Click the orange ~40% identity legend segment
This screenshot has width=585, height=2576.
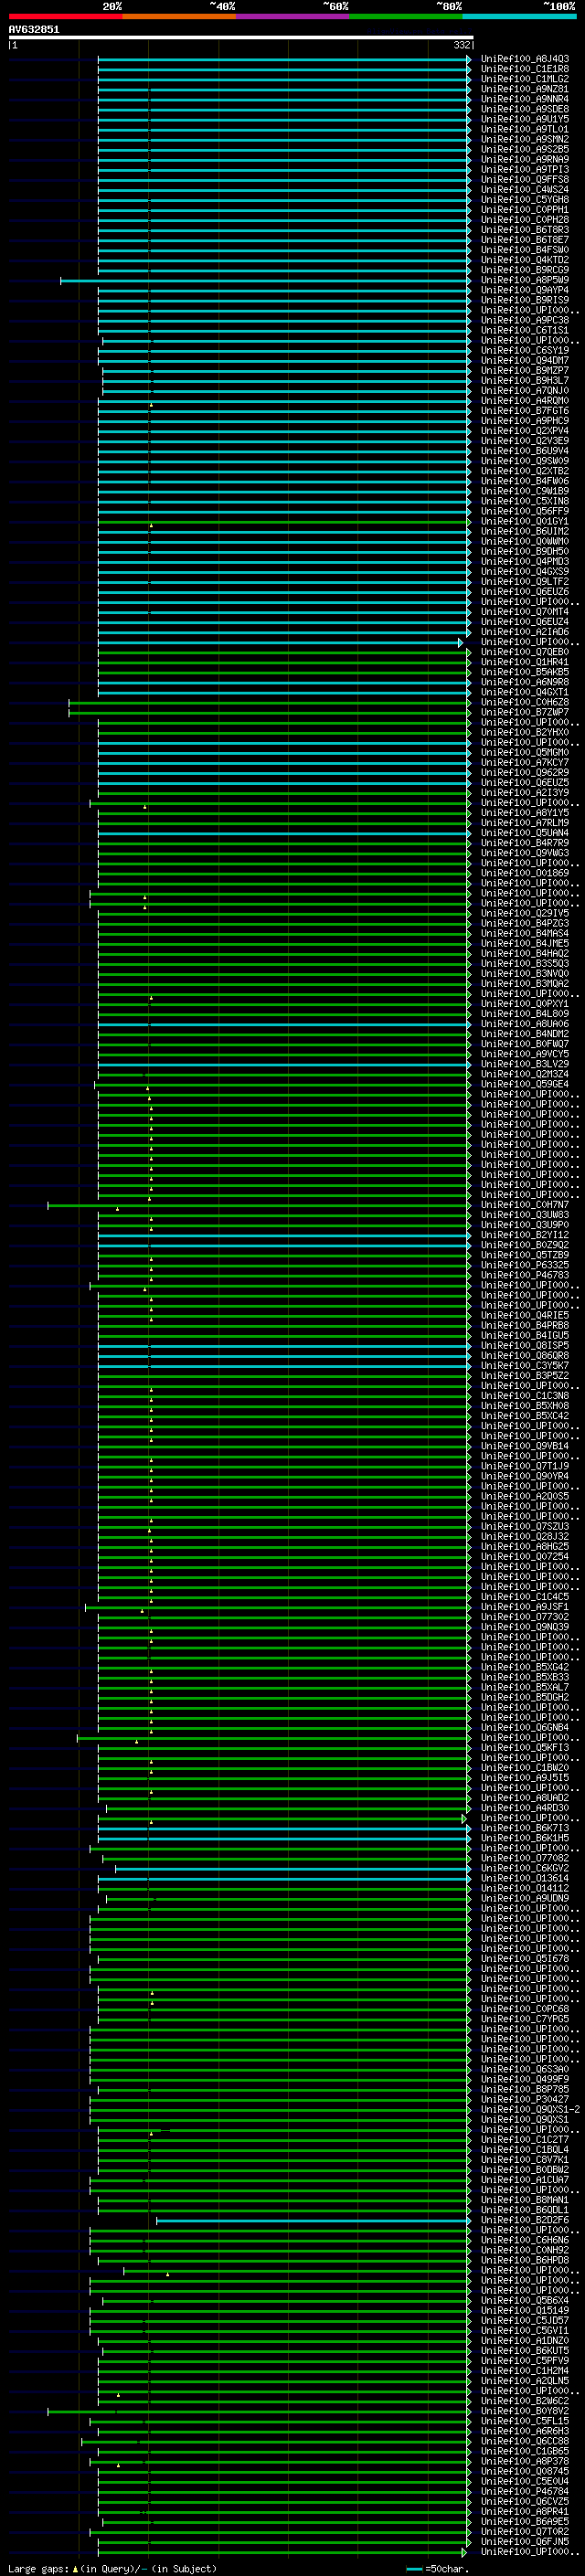[179, 16]
